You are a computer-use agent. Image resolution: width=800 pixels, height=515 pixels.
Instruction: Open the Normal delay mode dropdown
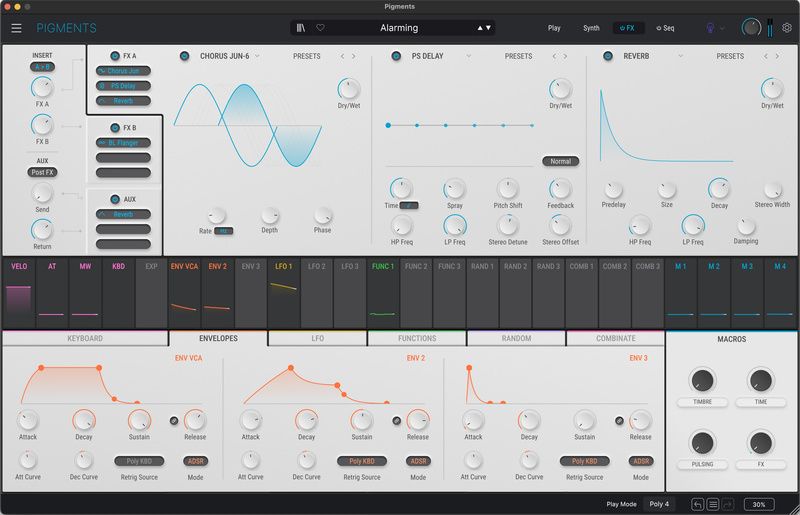click(560, 161)
